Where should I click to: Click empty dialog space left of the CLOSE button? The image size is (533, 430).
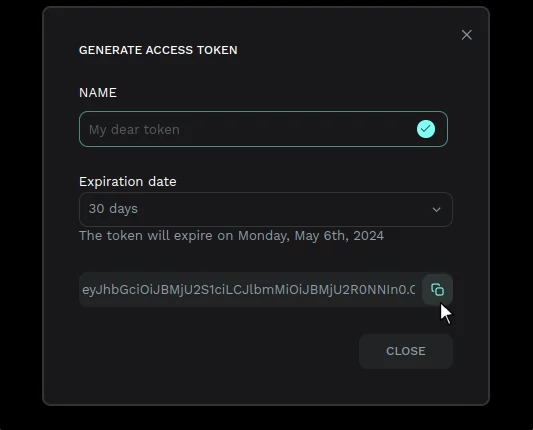pos(218,351)
